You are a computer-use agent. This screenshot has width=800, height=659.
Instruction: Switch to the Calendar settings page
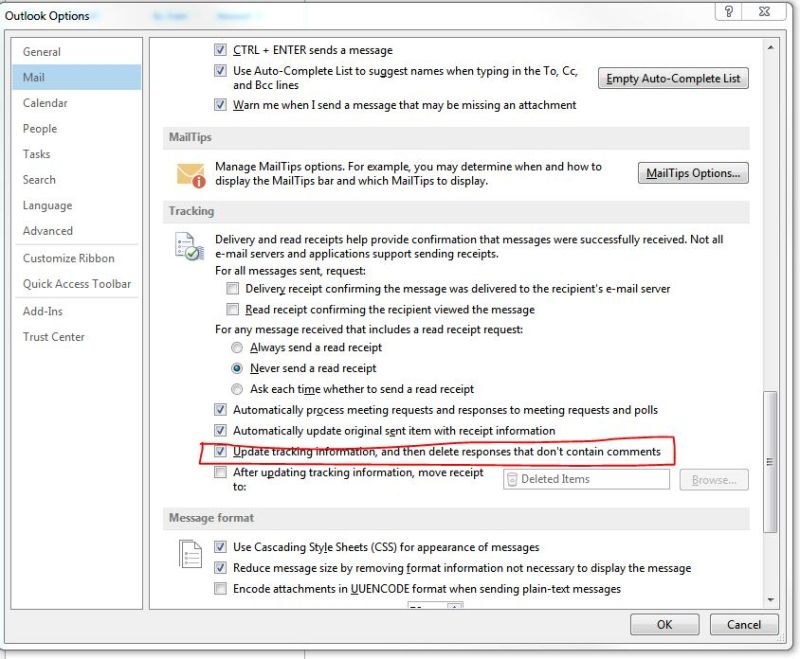[x=47, y=103]
